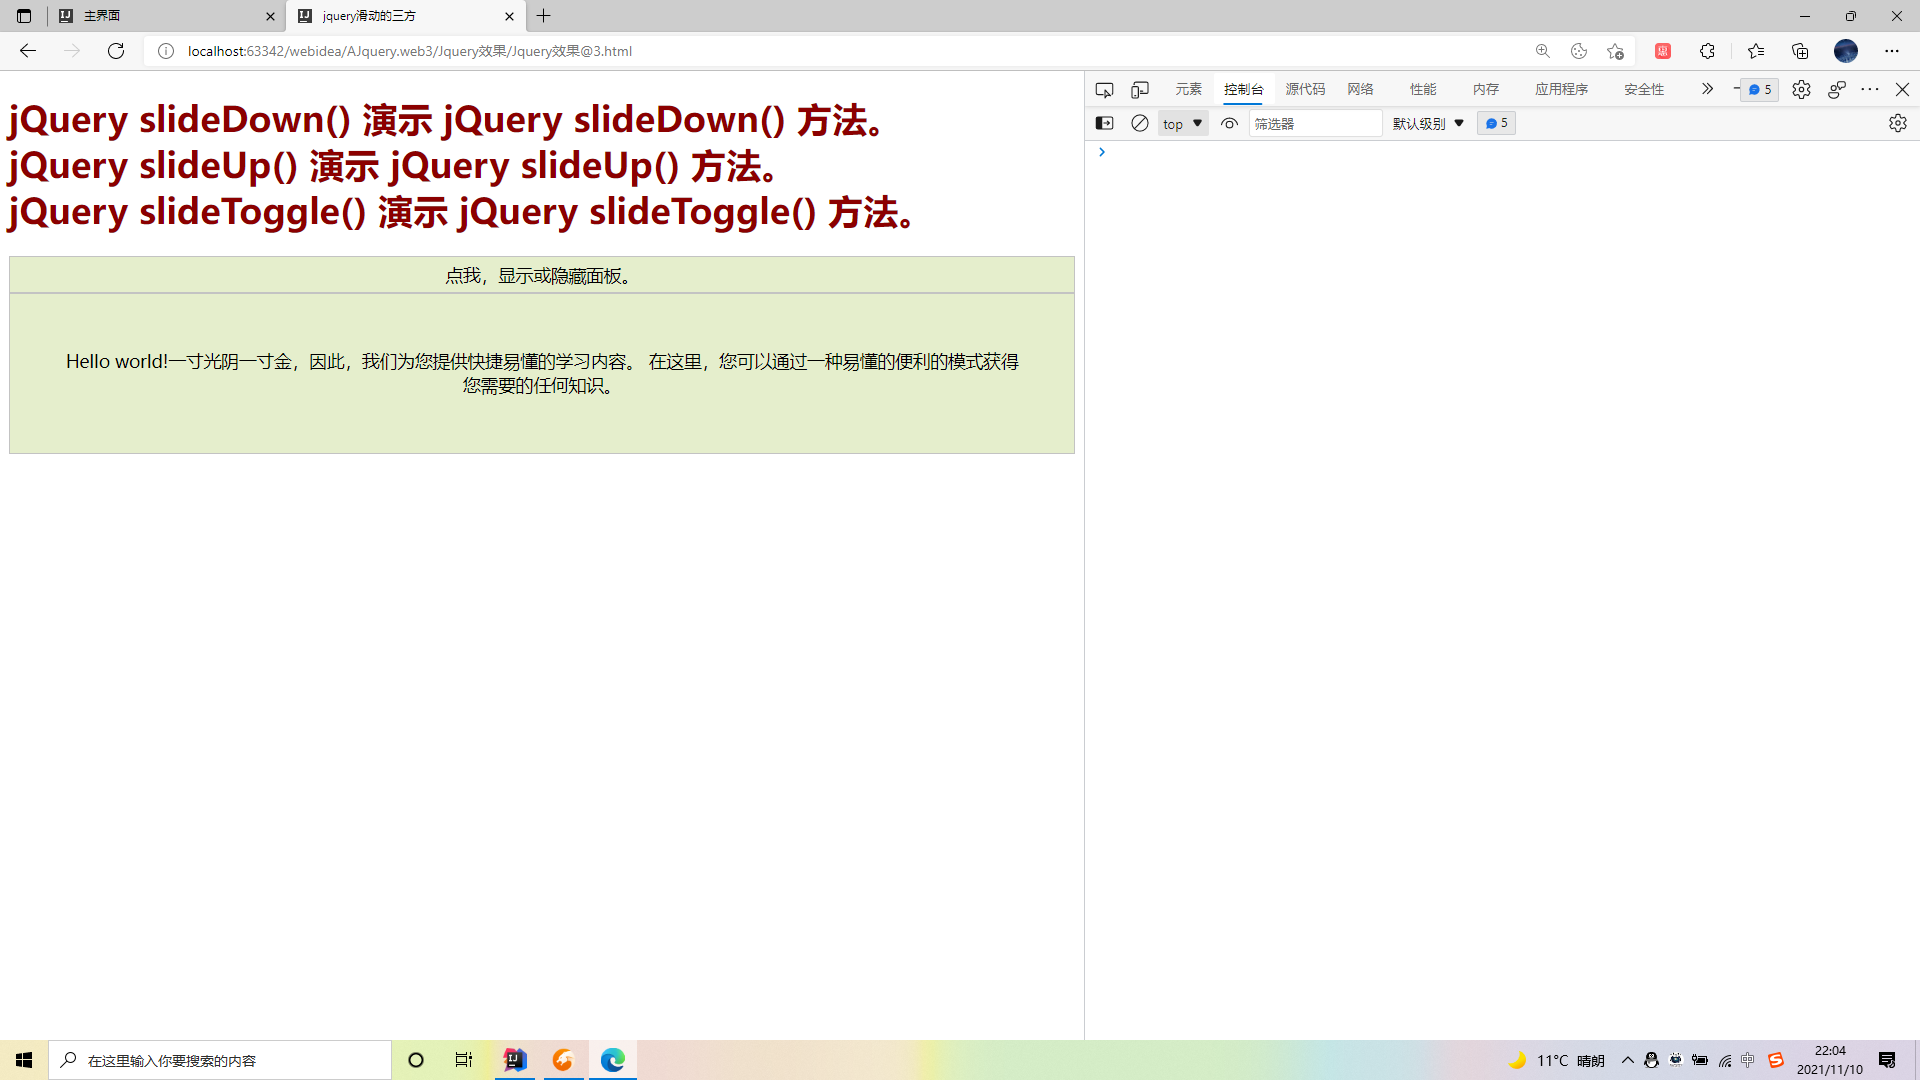This screenshot has width=1920, height=1080.
Task: Open the top JavaScript context dropdown
Action: 1183,123
